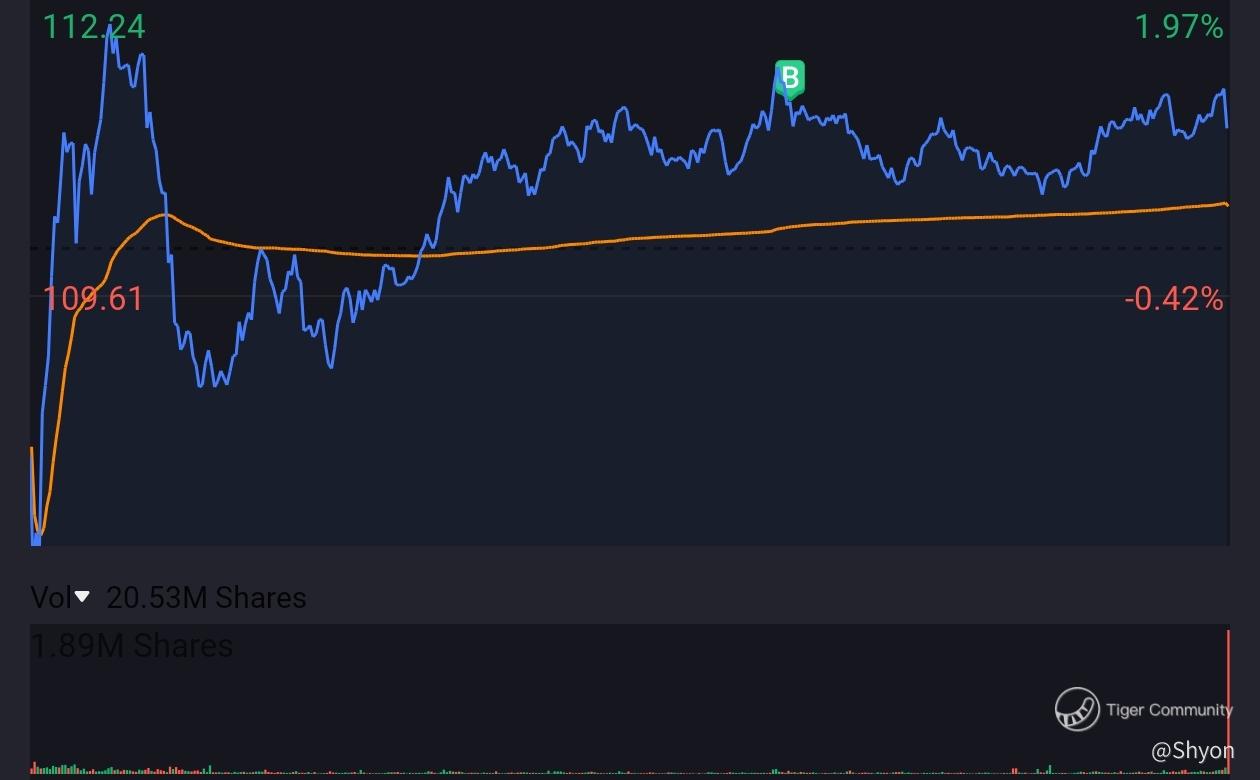Screen dimensions: 1260x780
Task: Click the Tiger Community watermark text
Action: pos(1169,710)
